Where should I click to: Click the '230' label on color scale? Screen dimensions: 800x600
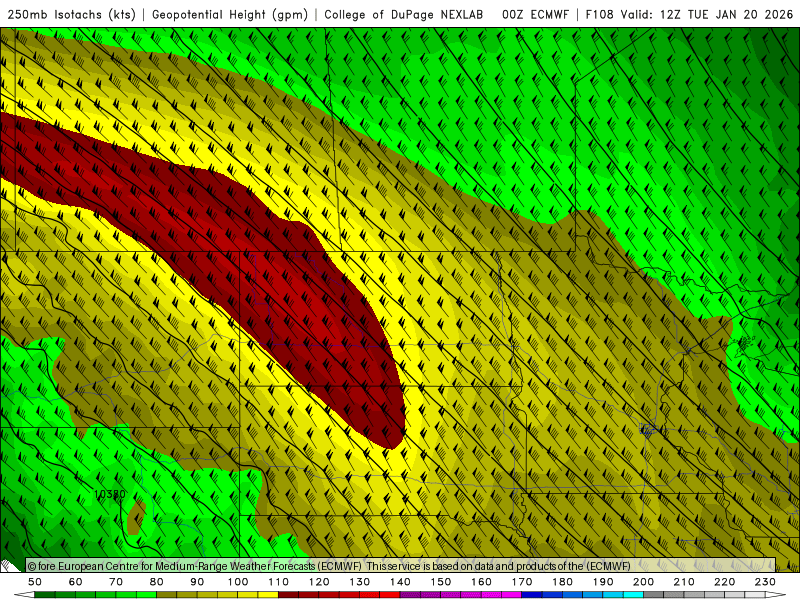point(765,582)
